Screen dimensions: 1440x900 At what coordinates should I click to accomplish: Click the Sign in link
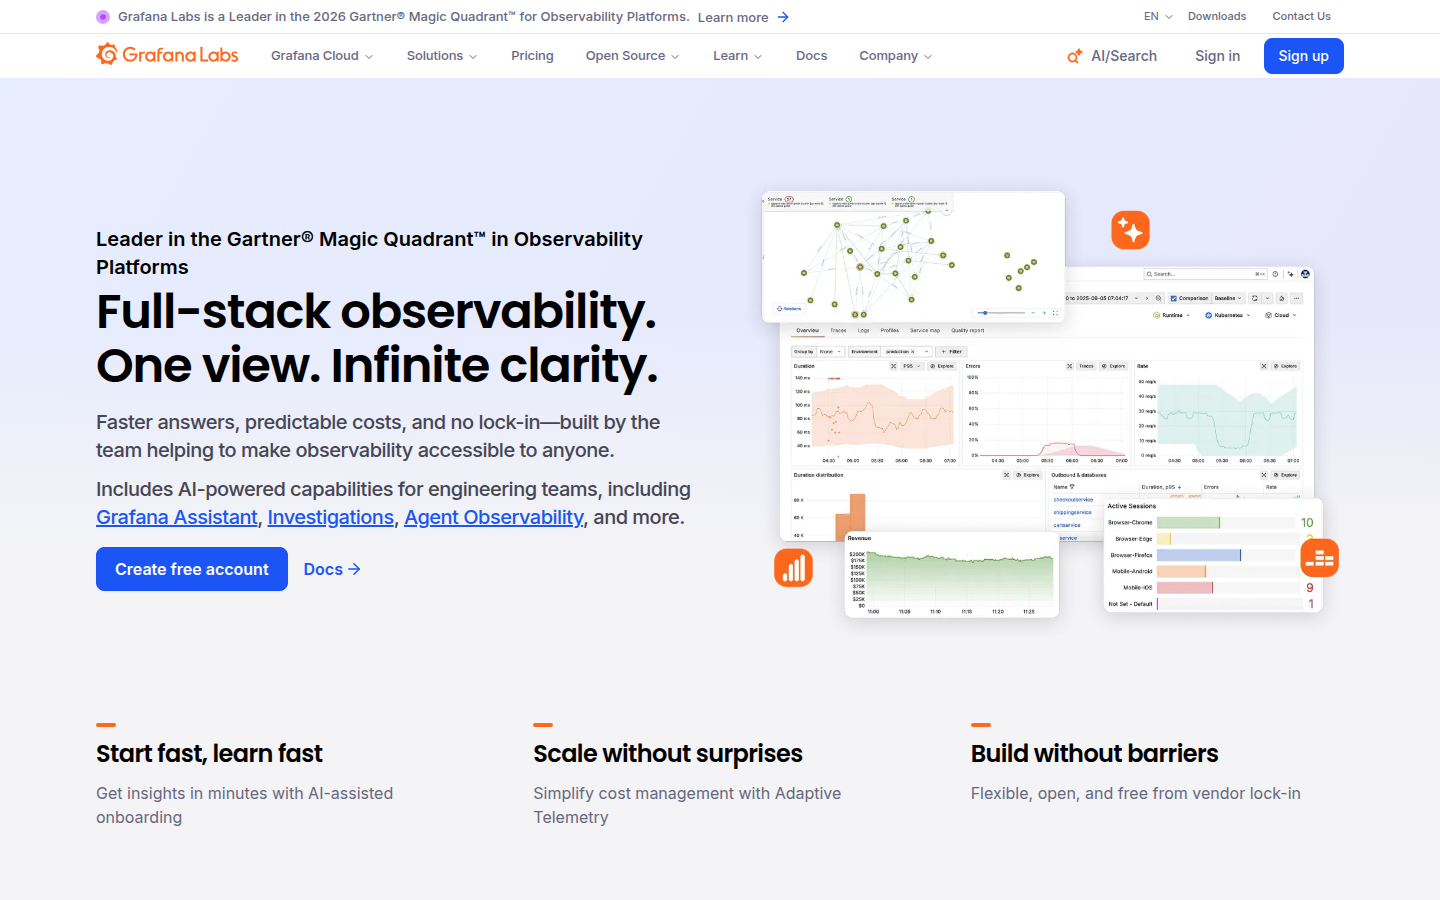[x=1217, y=56]
